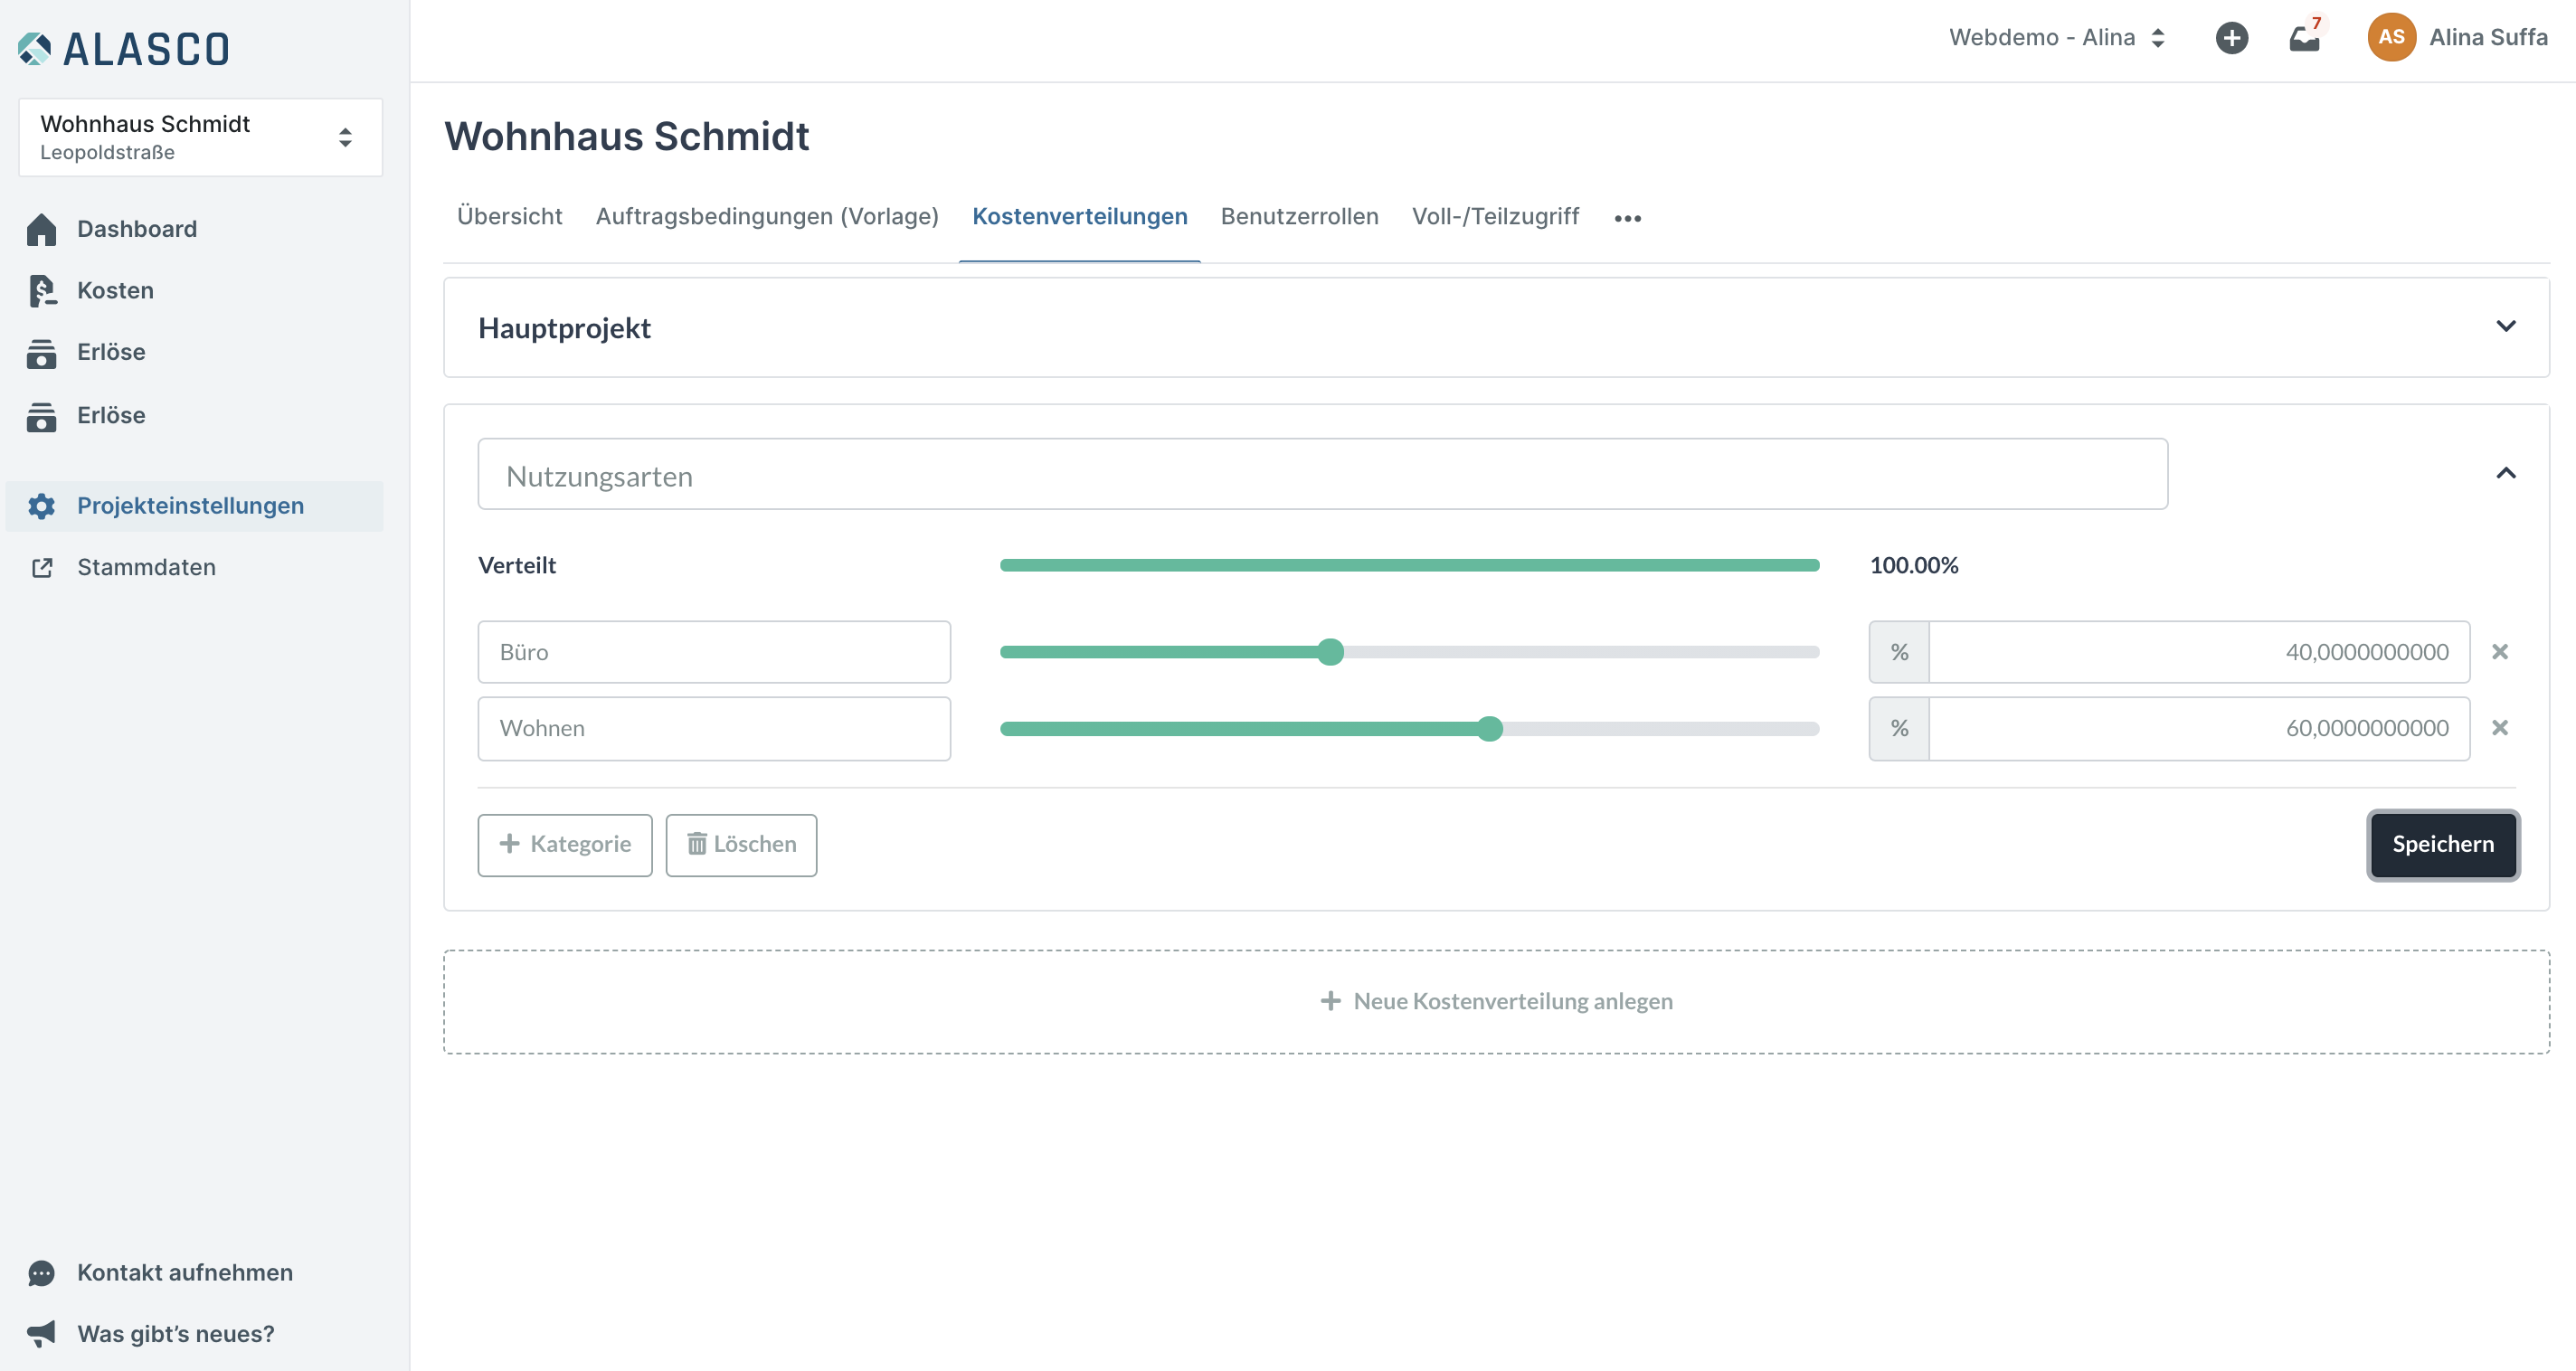
Task: Select the Kostenverteilungen tab
Action: click(x=1080, y=216)
